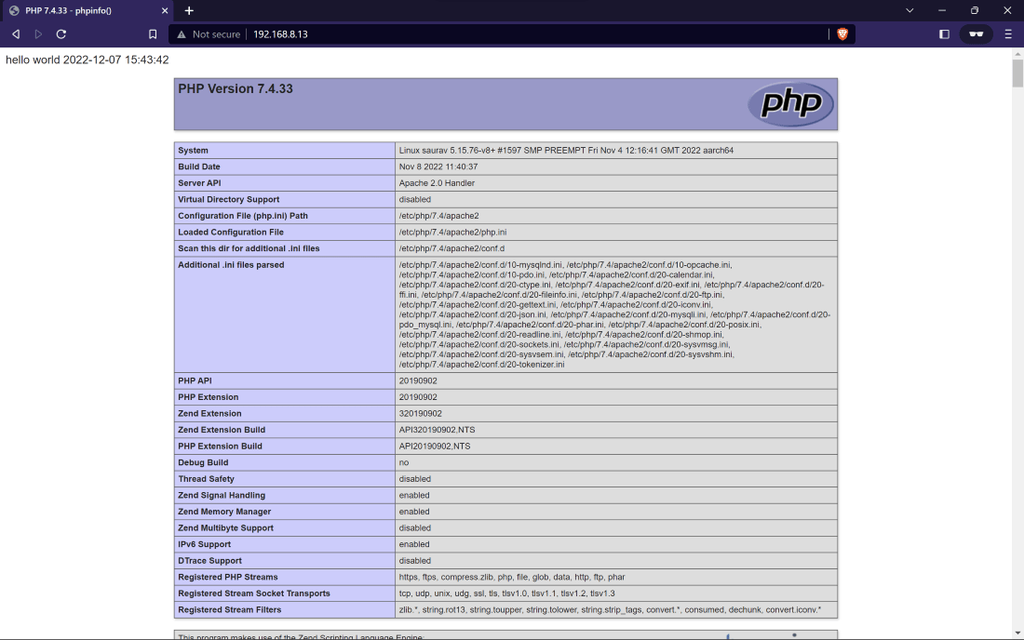Reload the phpinfo page

[61, 34]
